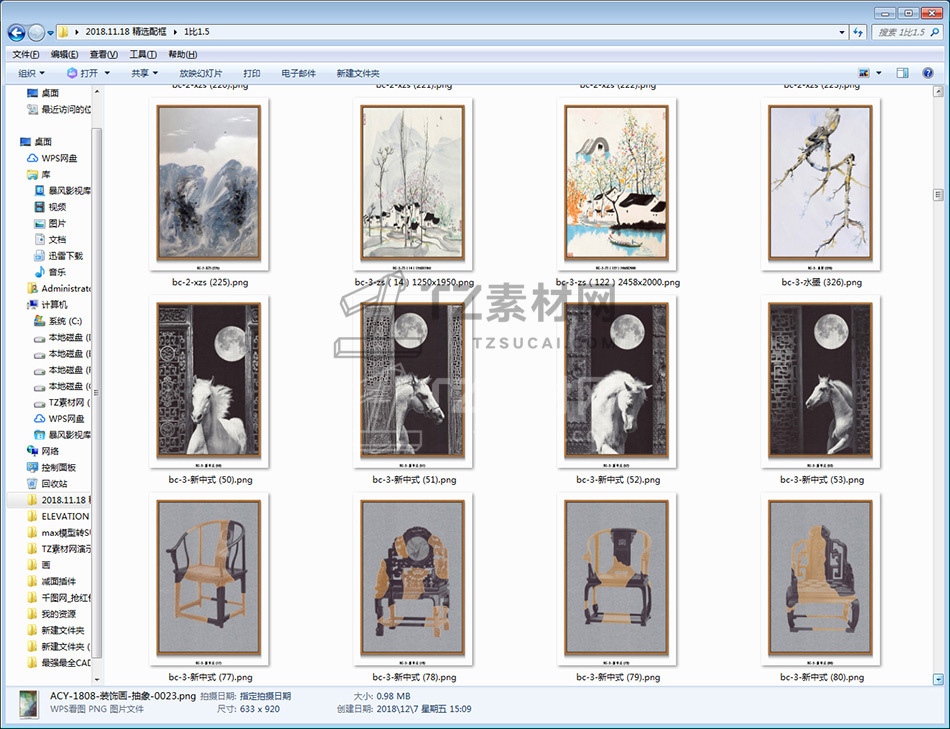Image resolution: width=950 pixels, height=729 pixels.
Task: Expand the change view options arrow
Action: click(879, 73)
